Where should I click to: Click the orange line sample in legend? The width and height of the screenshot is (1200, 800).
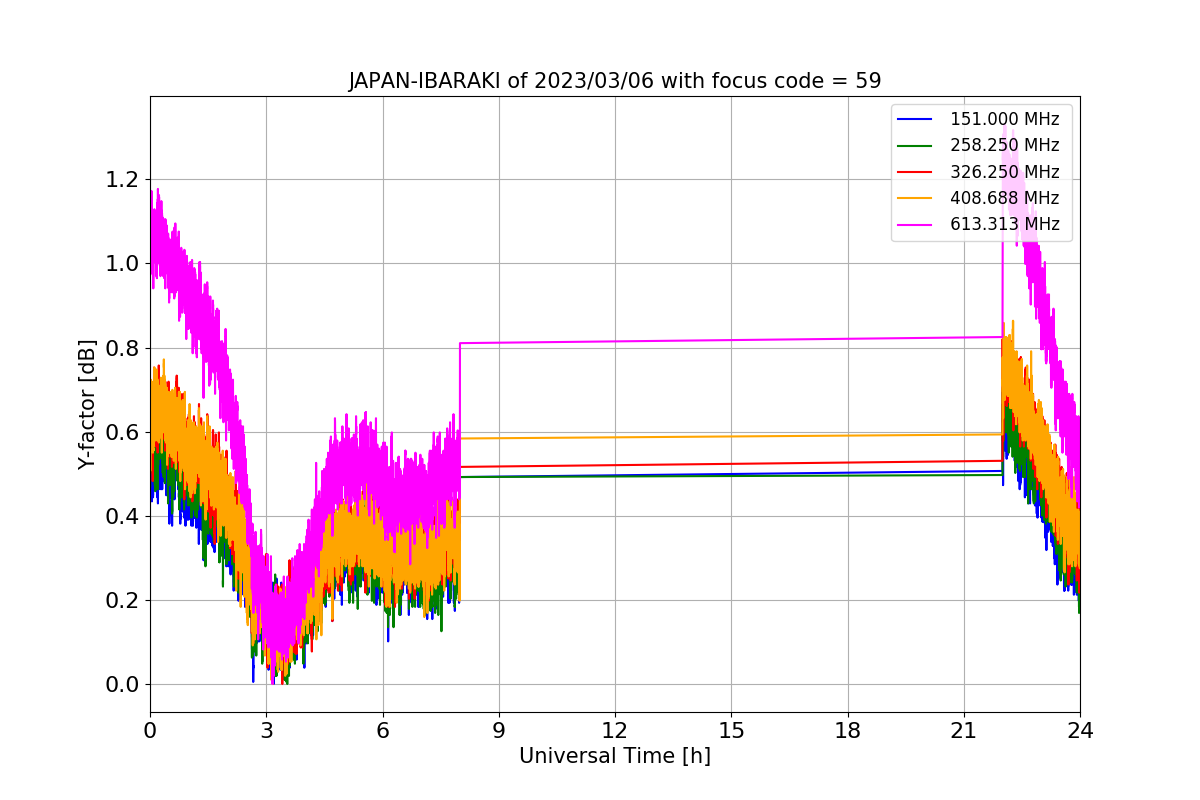(915, 198)
